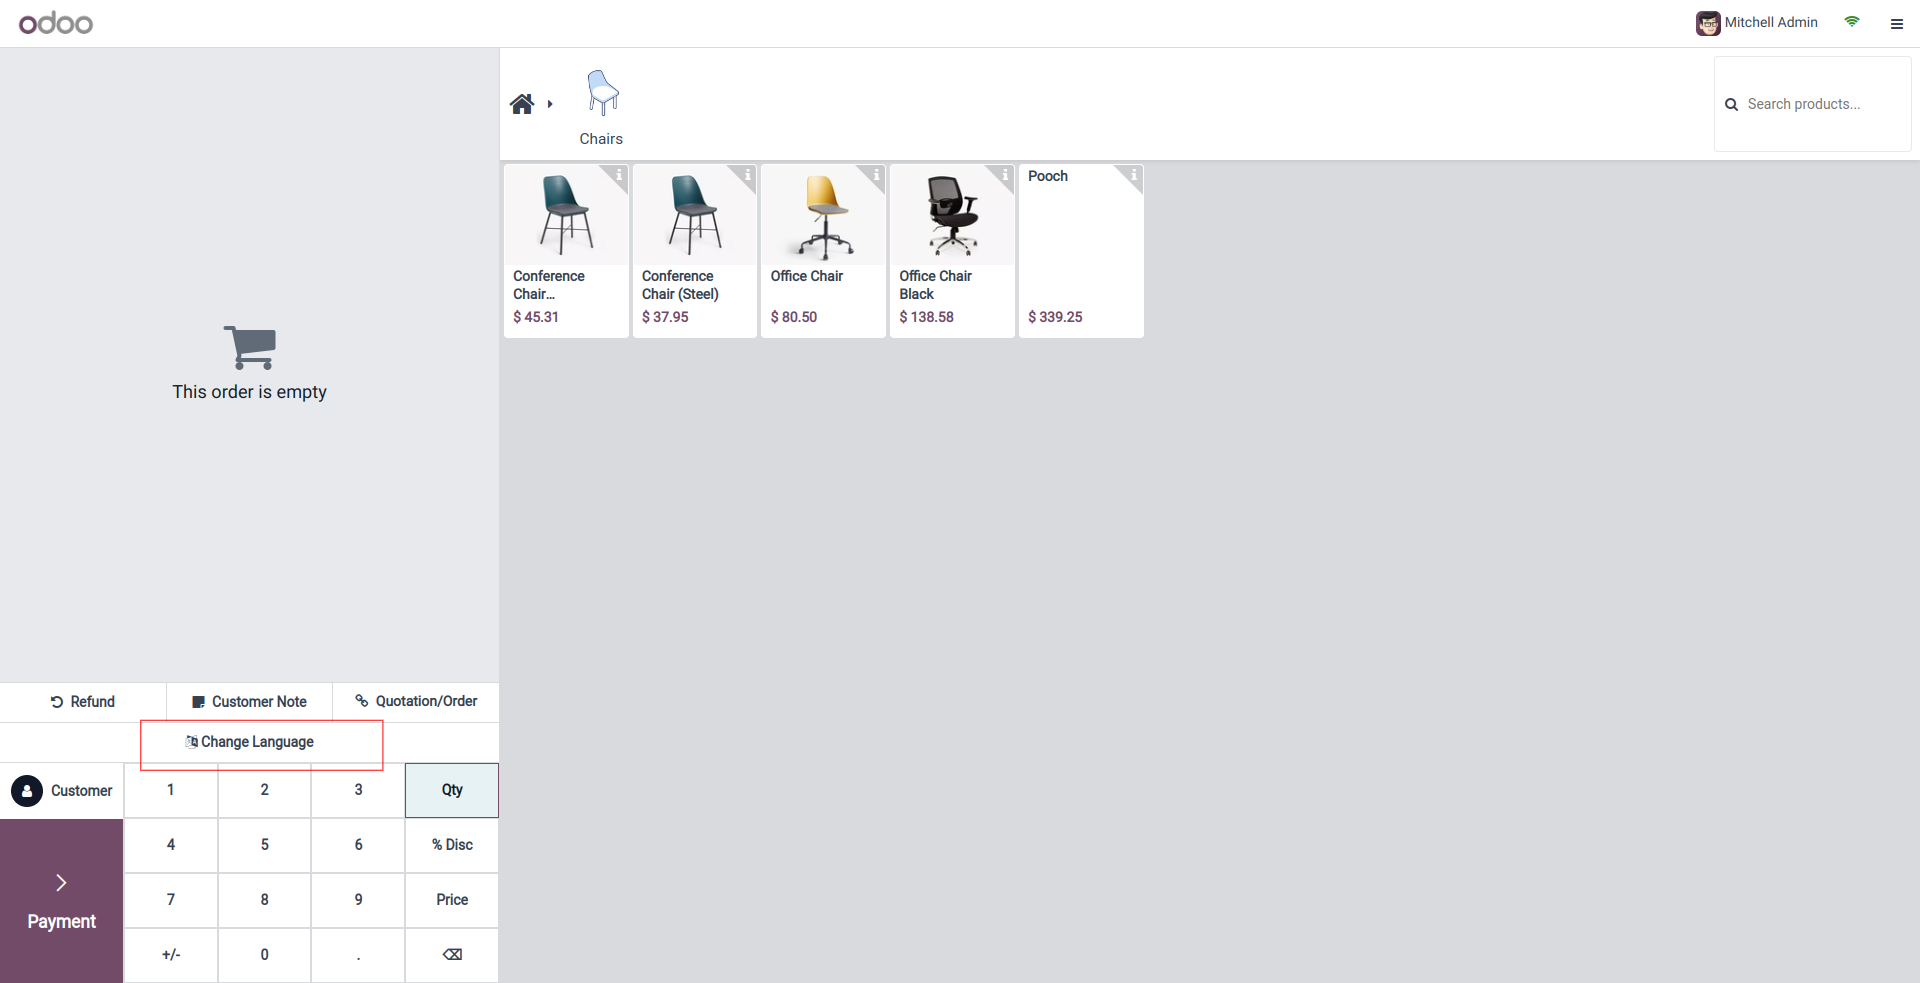Screen dimensions: 1920x983
Task: Open info for Conference Chair (Steel)
Action: click(x=746, y=176)
